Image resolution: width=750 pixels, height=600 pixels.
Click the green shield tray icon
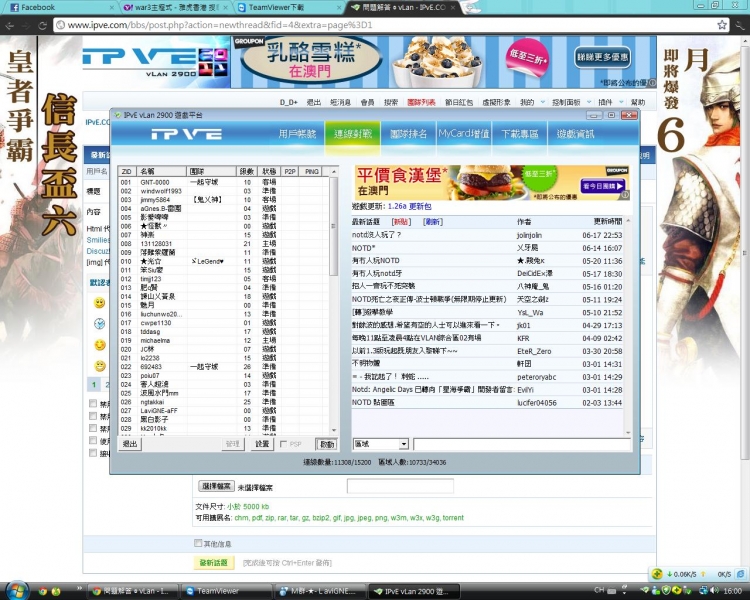pyautogui.click(x=665, y=590)
